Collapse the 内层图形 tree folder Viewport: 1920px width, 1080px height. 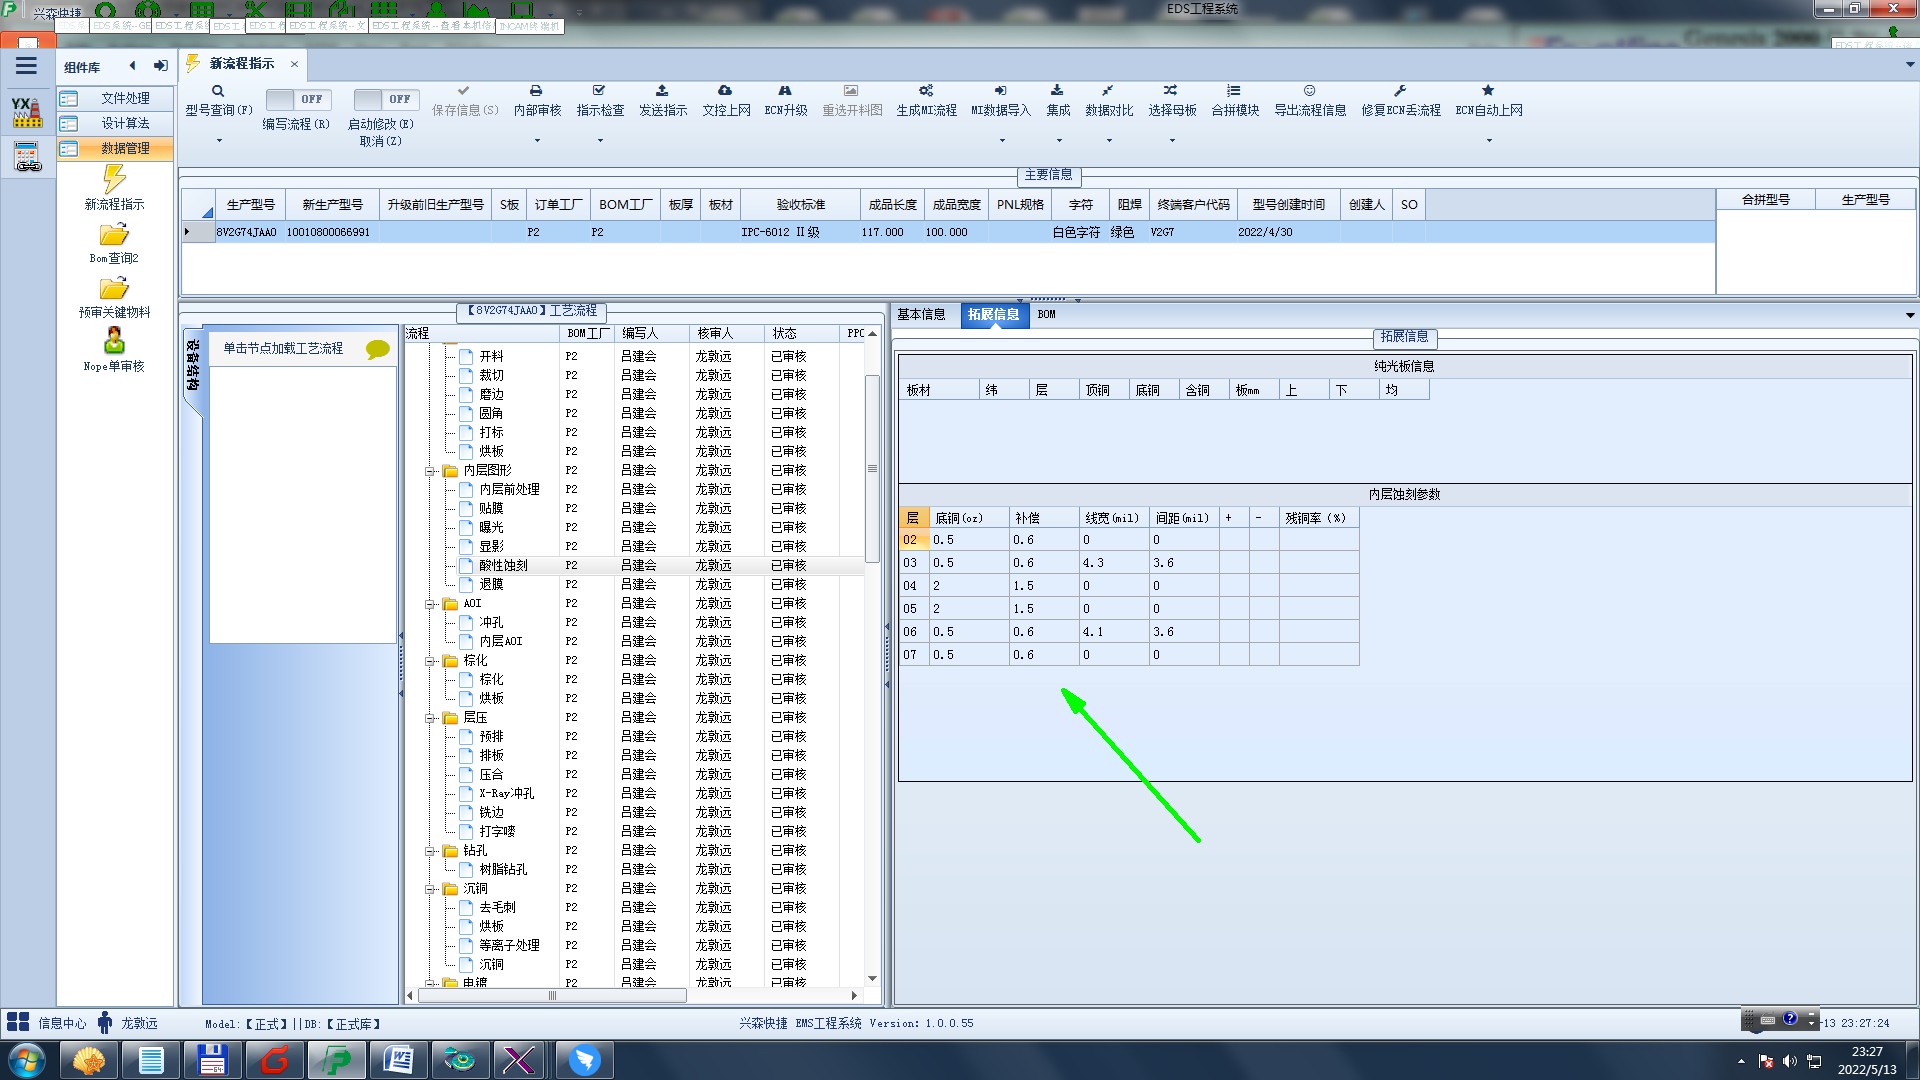(x=431, y=471)
